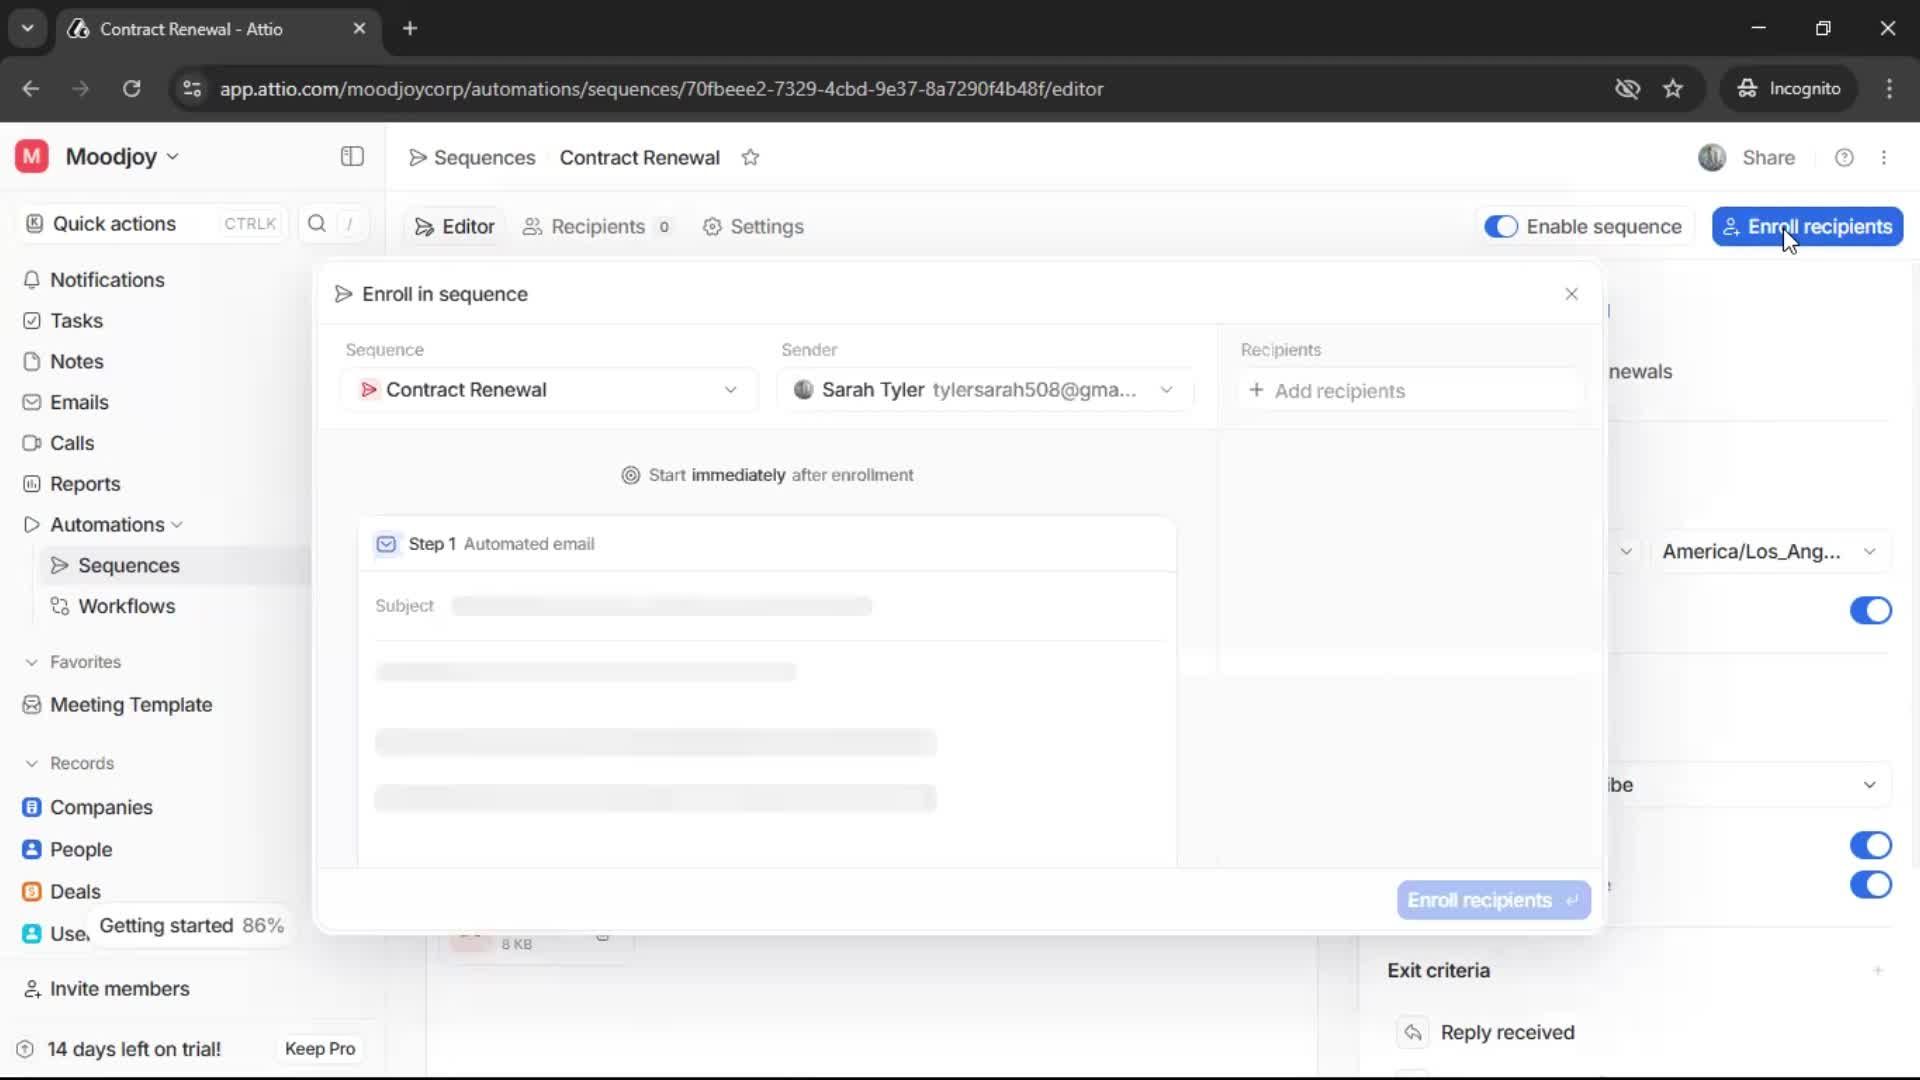The image size is (1920, 1080).
Task: Collapse the sidebar with the panel icon
Action: (351, 156)
